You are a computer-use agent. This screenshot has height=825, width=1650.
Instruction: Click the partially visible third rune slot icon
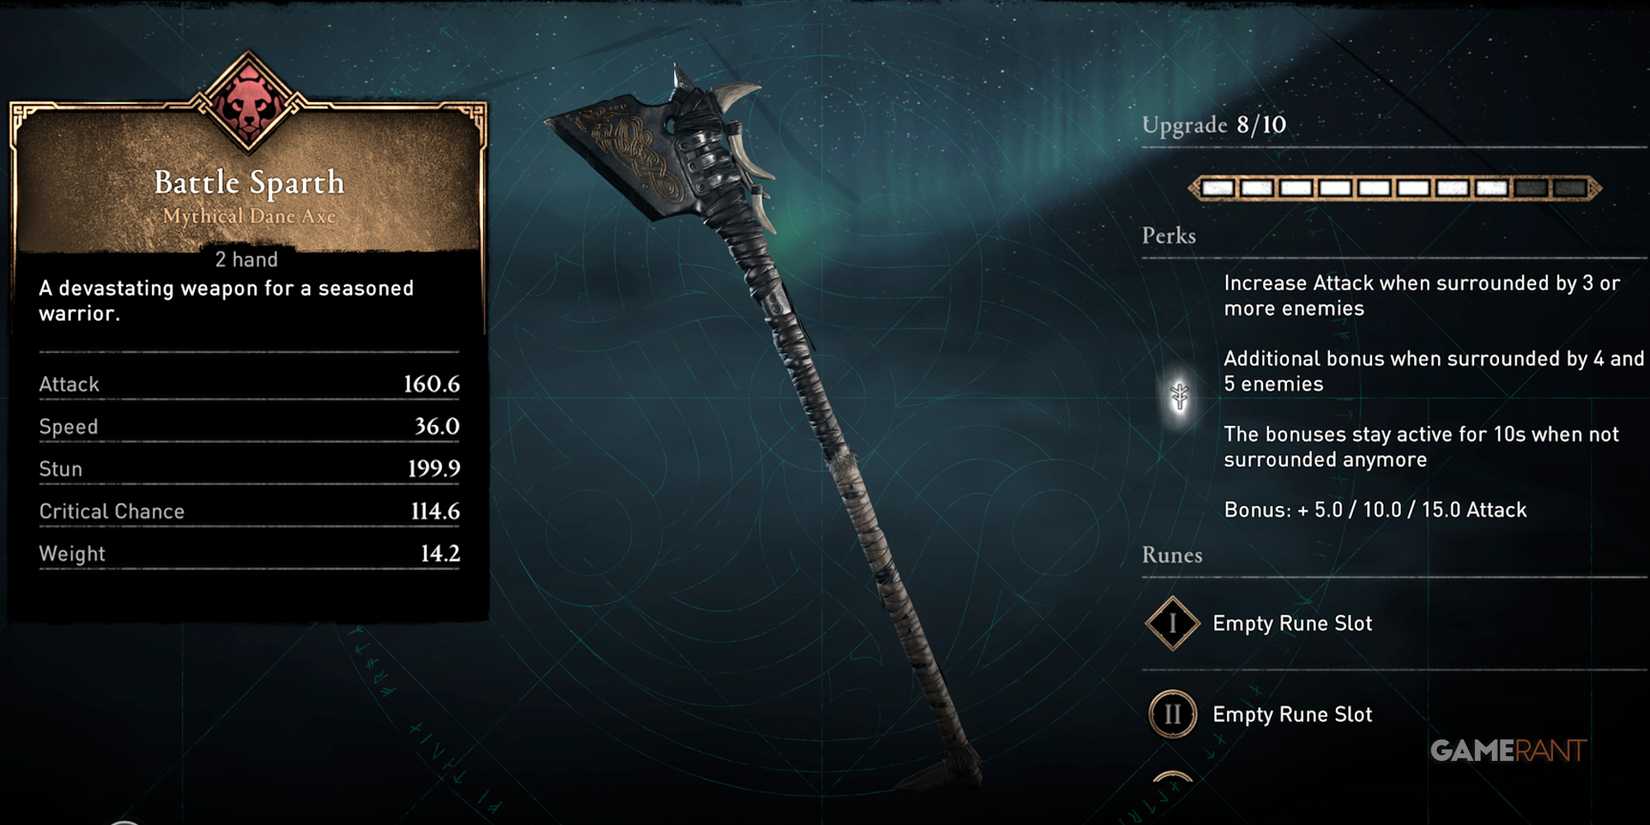pyautogui.click(x=1172, y=778)
